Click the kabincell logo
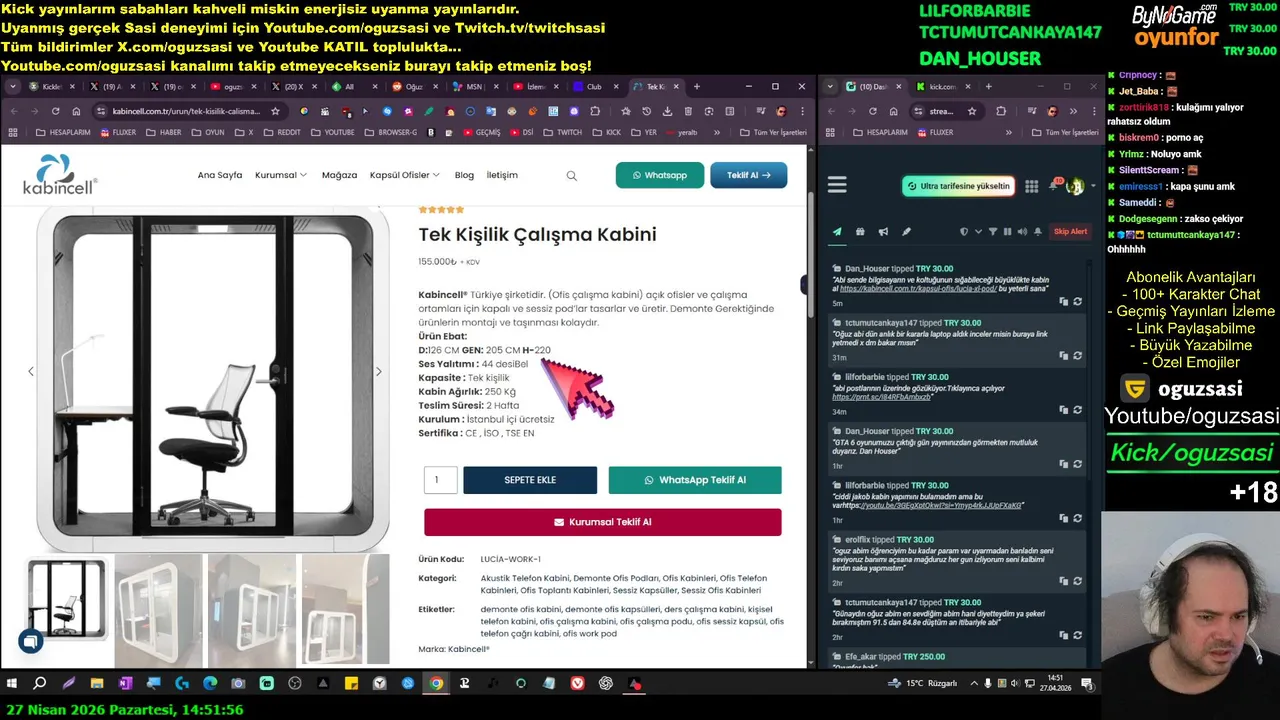Image resolution: width=1280 pixels, height=720 pixels. click(60, 174)
